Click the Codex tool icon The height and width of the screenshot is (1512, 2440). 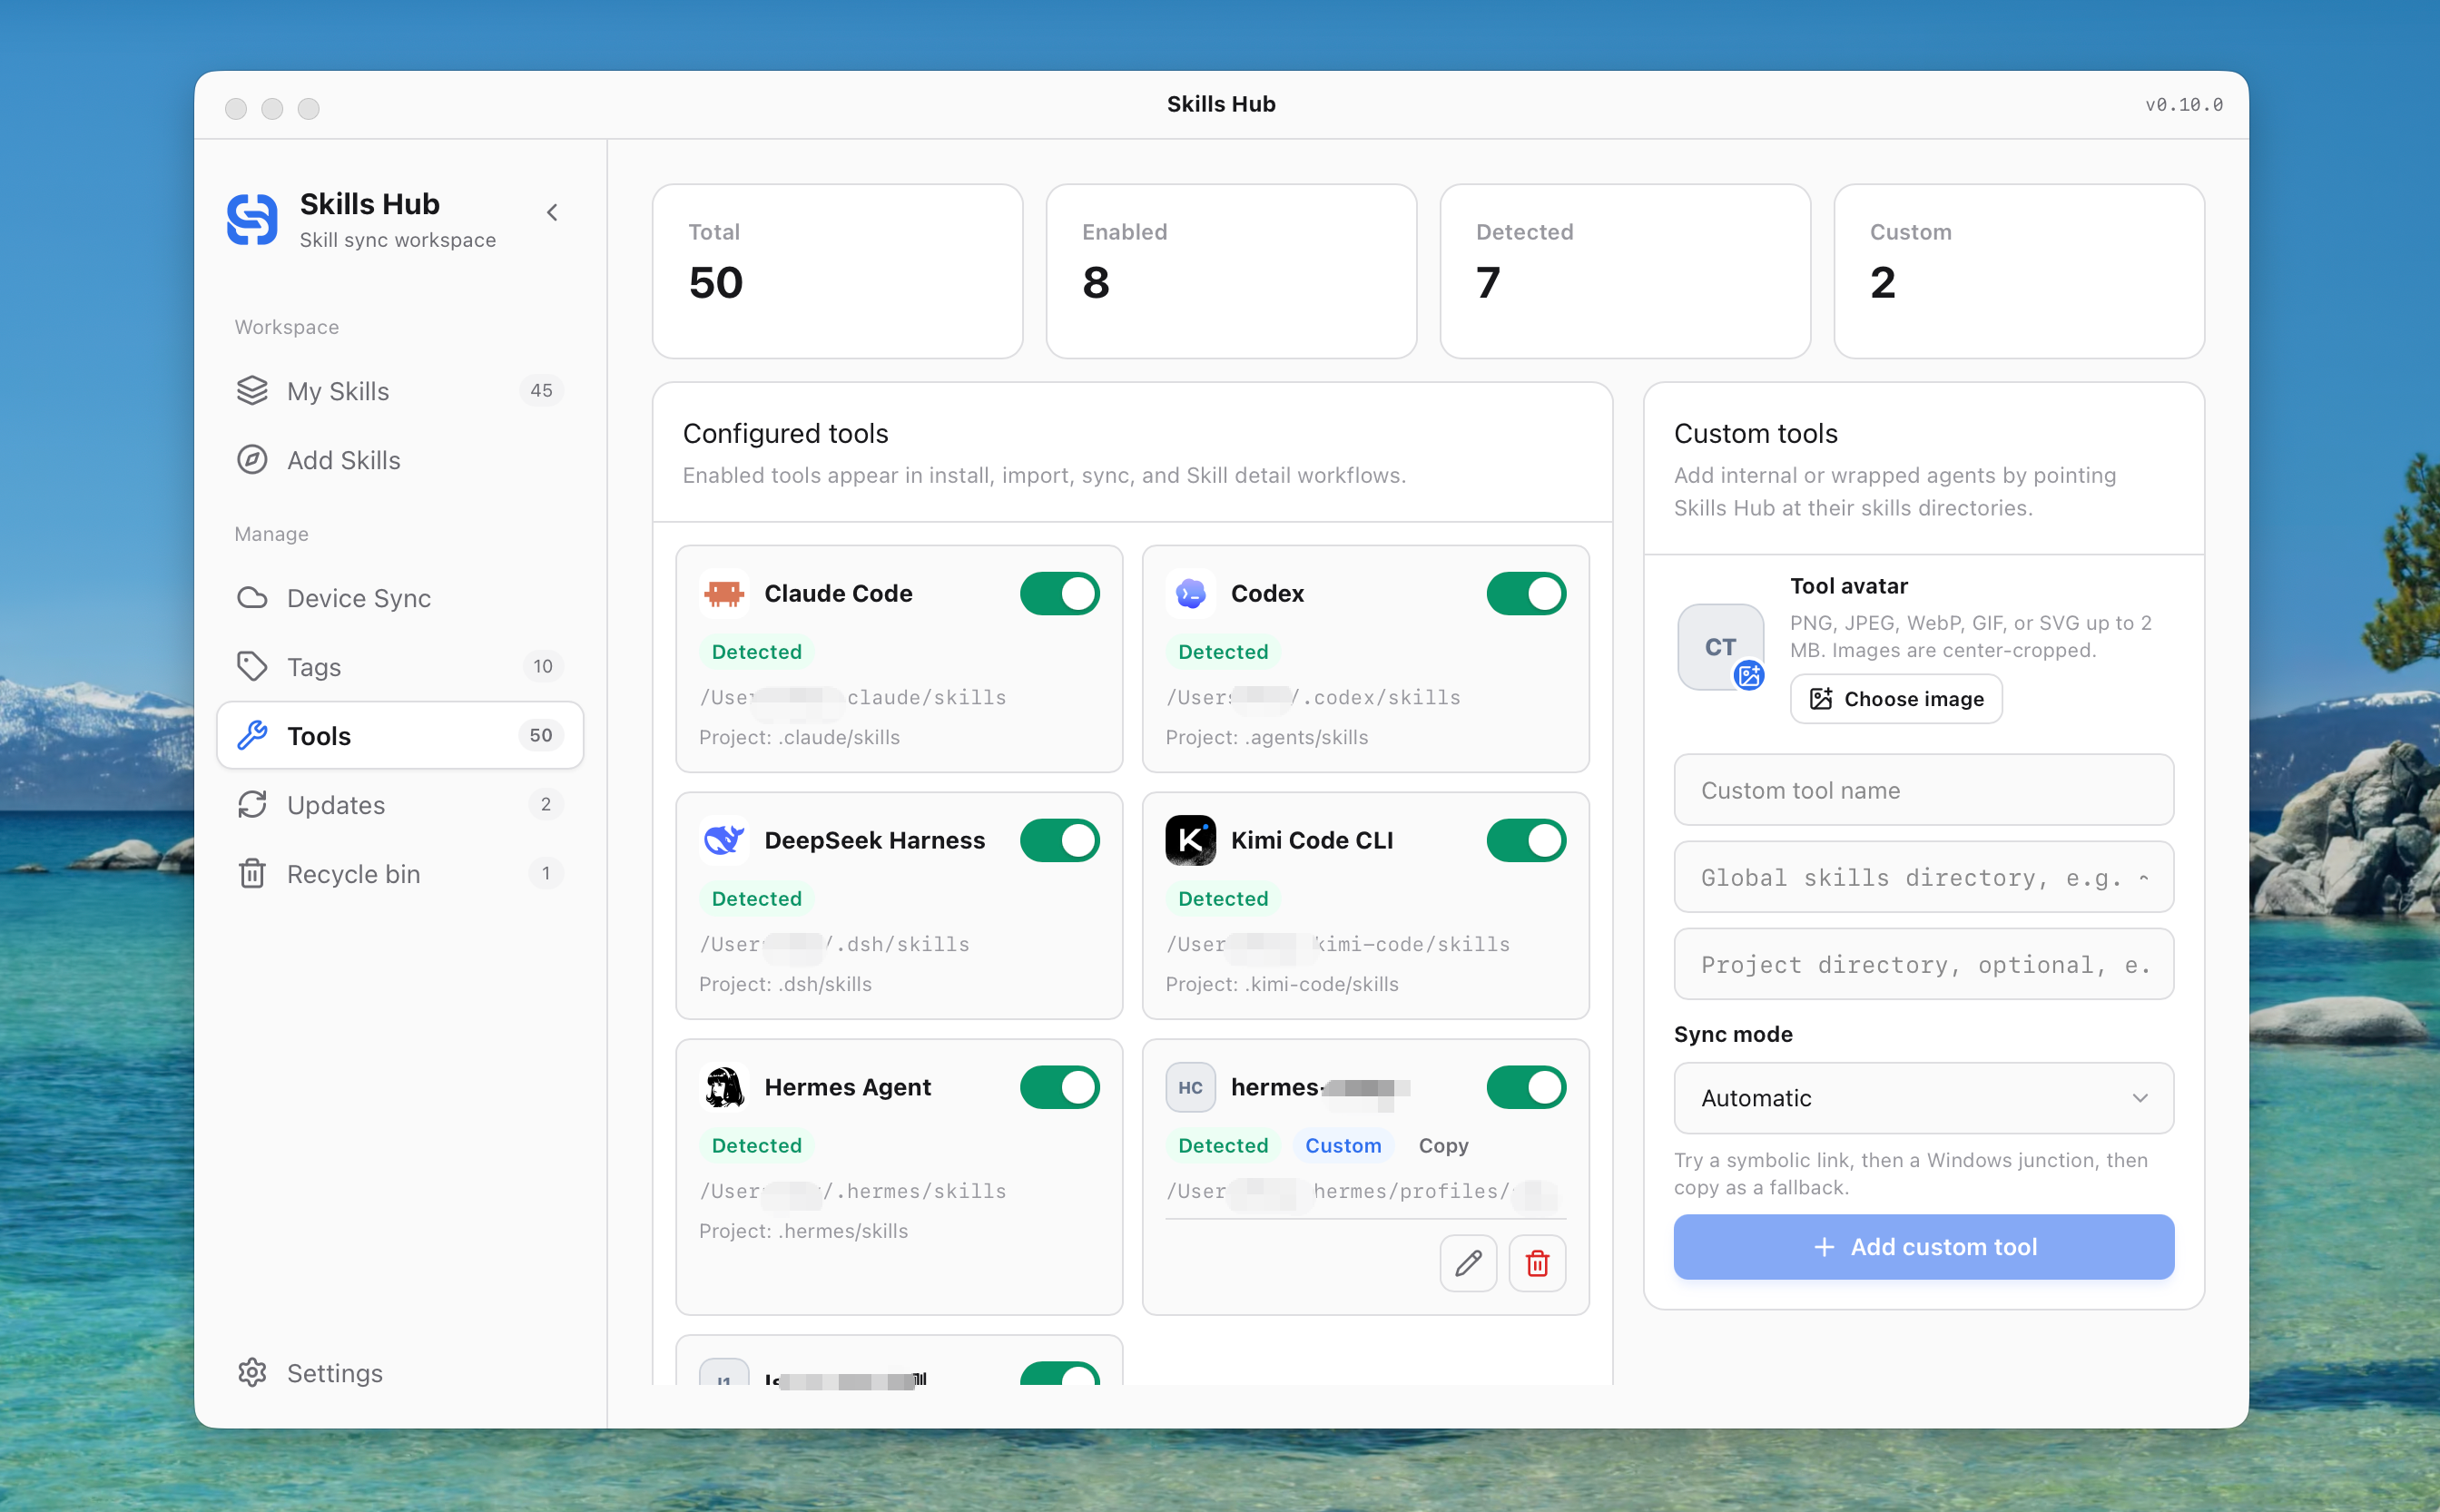pos(1190,594)
